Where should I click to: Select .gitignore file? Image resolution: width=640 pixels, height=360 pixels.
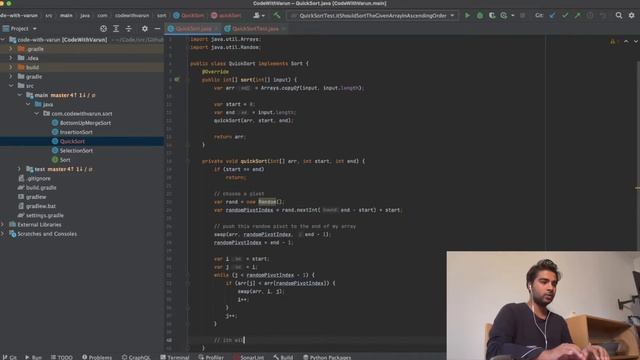(38, 178)
